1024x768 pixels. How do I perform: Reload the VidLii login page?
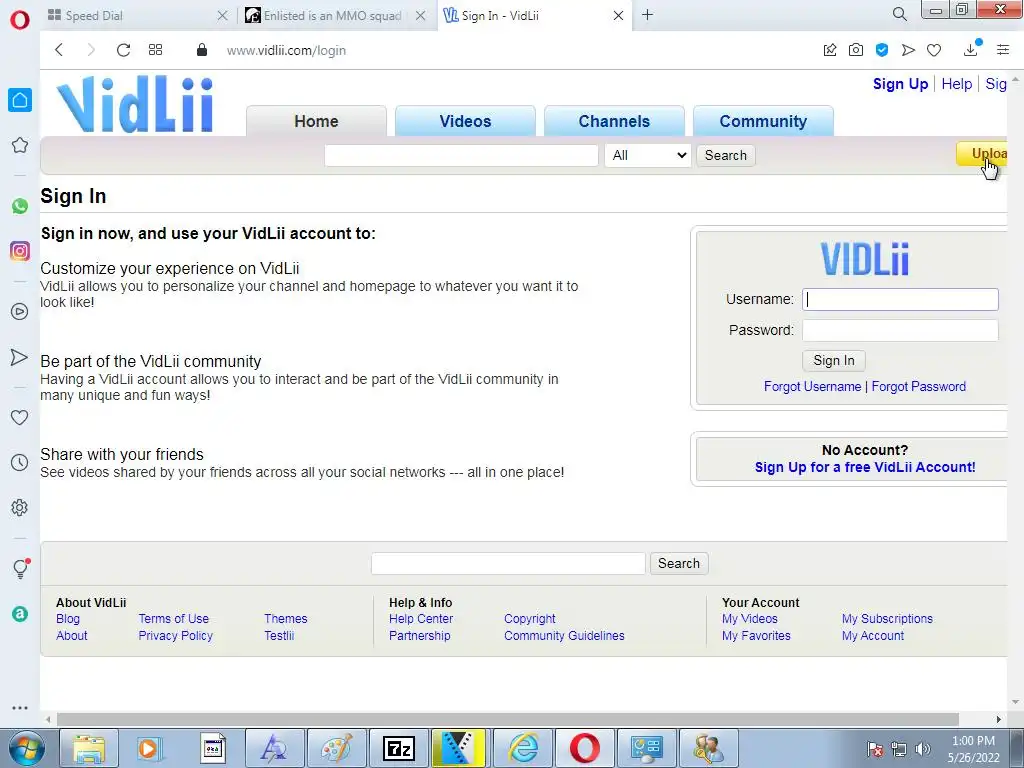click(x=123, y=50)
